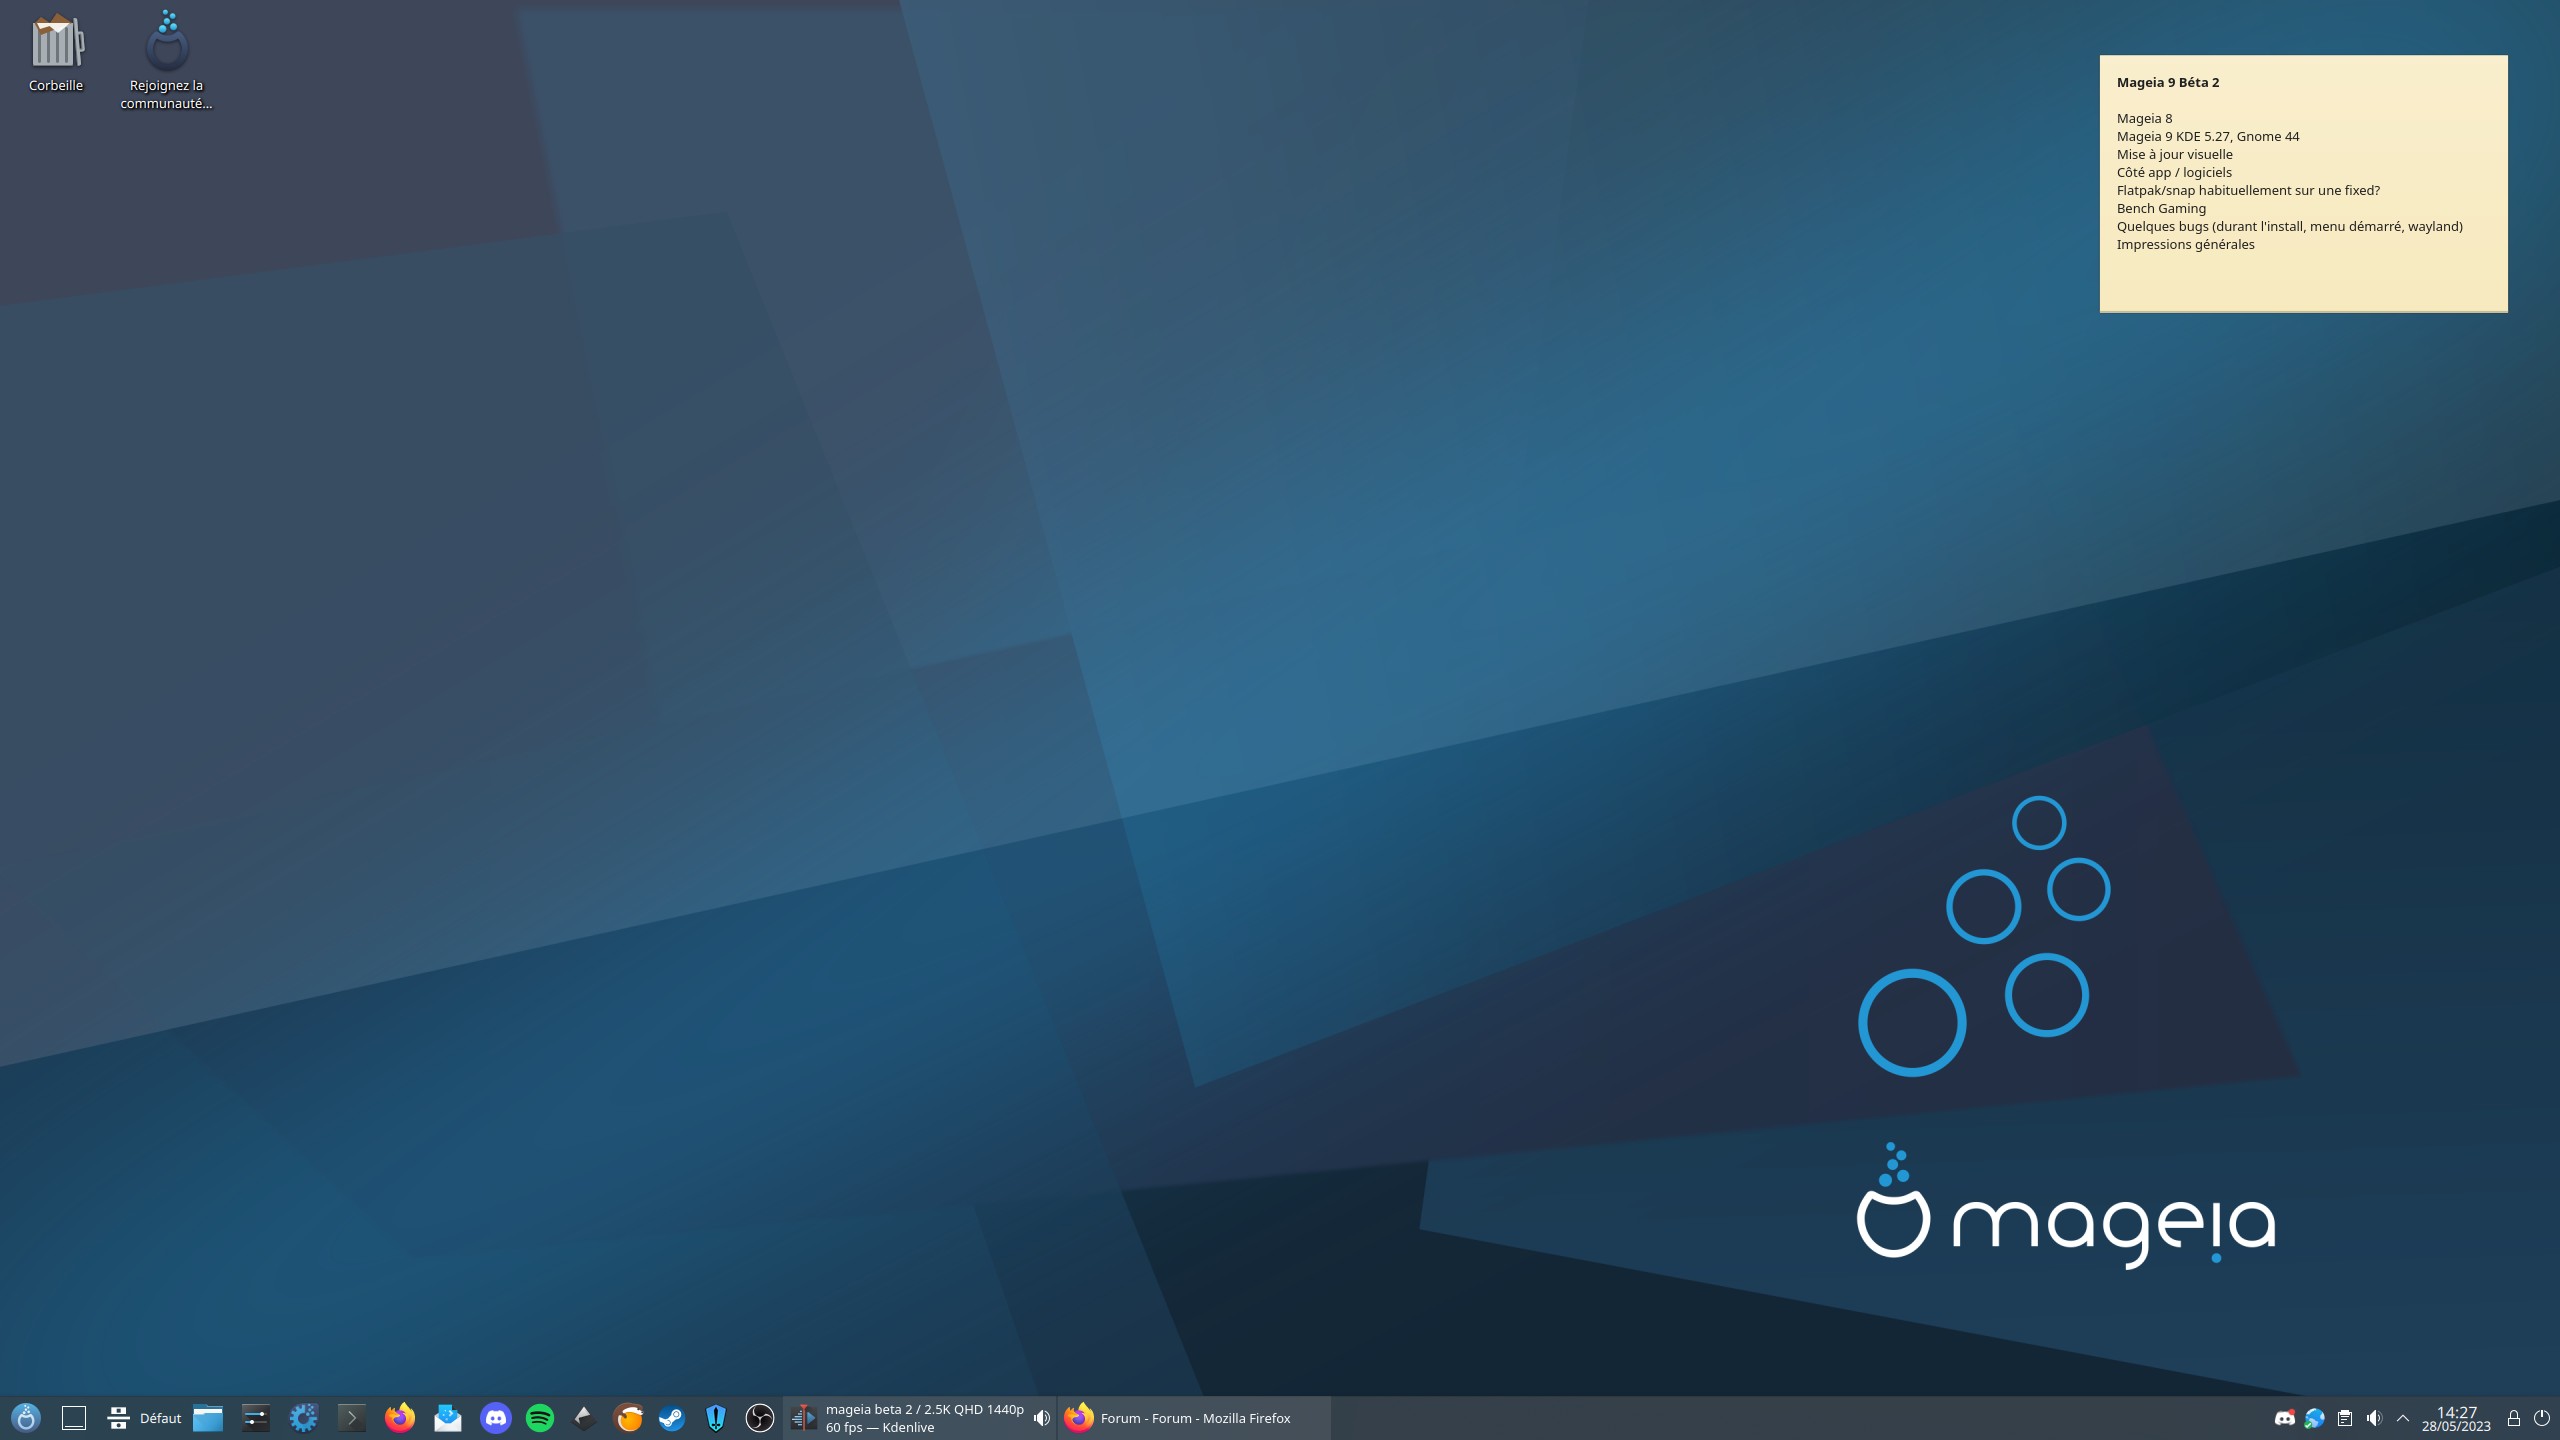Click 'Mageia 9 KDE 5.27, Gnome 44' line
2560x1440 pixels.
click(2208, 137)
